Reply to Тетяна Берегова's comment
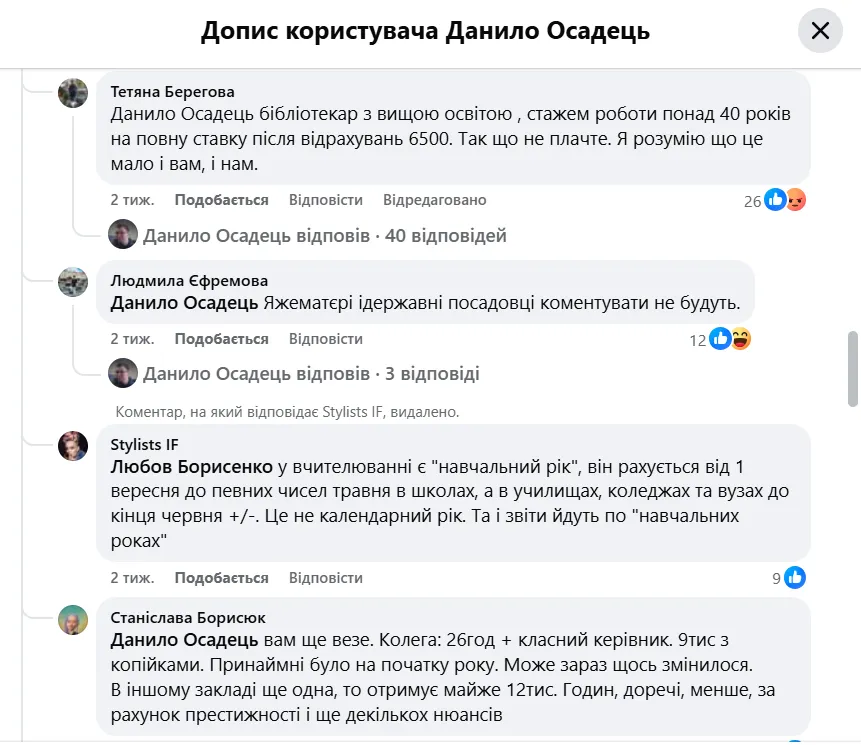 (325, 200)
